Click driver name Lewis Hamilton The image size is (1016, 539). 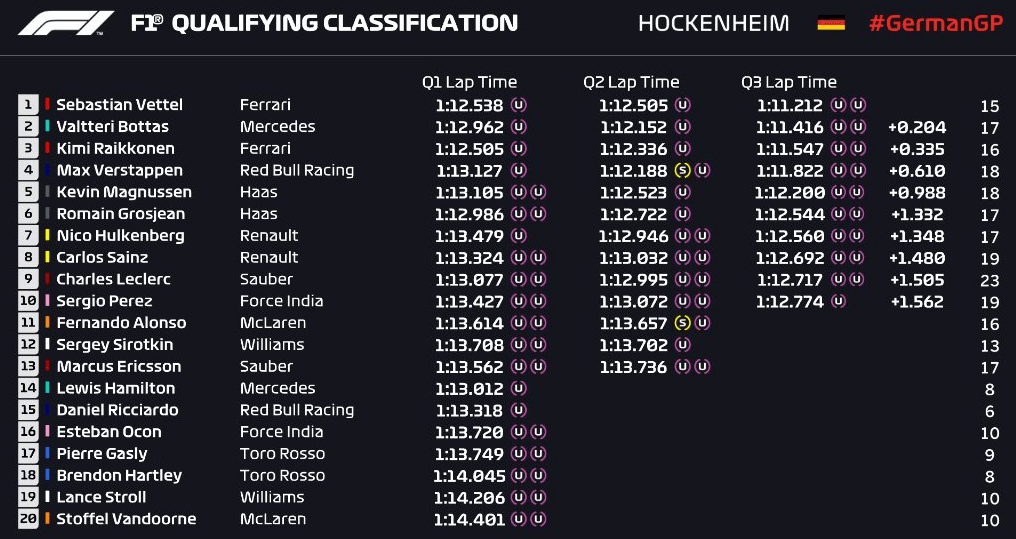click(x=116, y=388)
